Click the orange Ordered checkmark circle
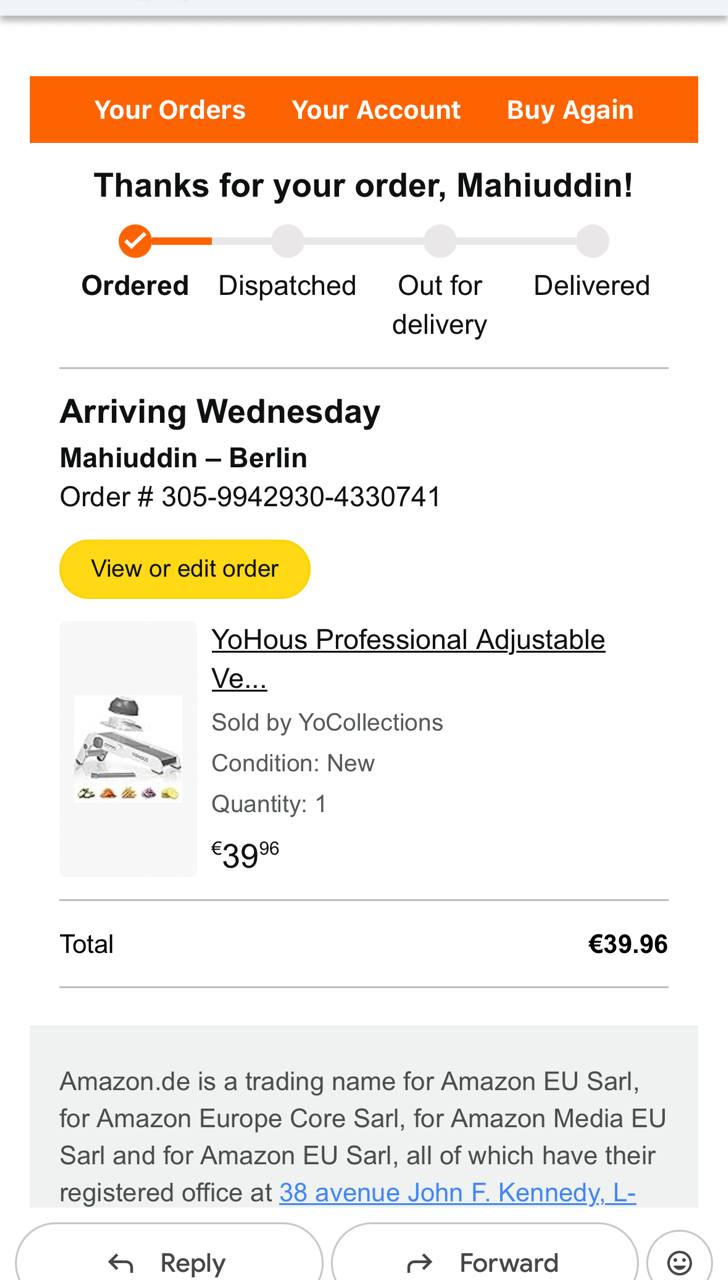728x1280 pixels. click(135, 241)
